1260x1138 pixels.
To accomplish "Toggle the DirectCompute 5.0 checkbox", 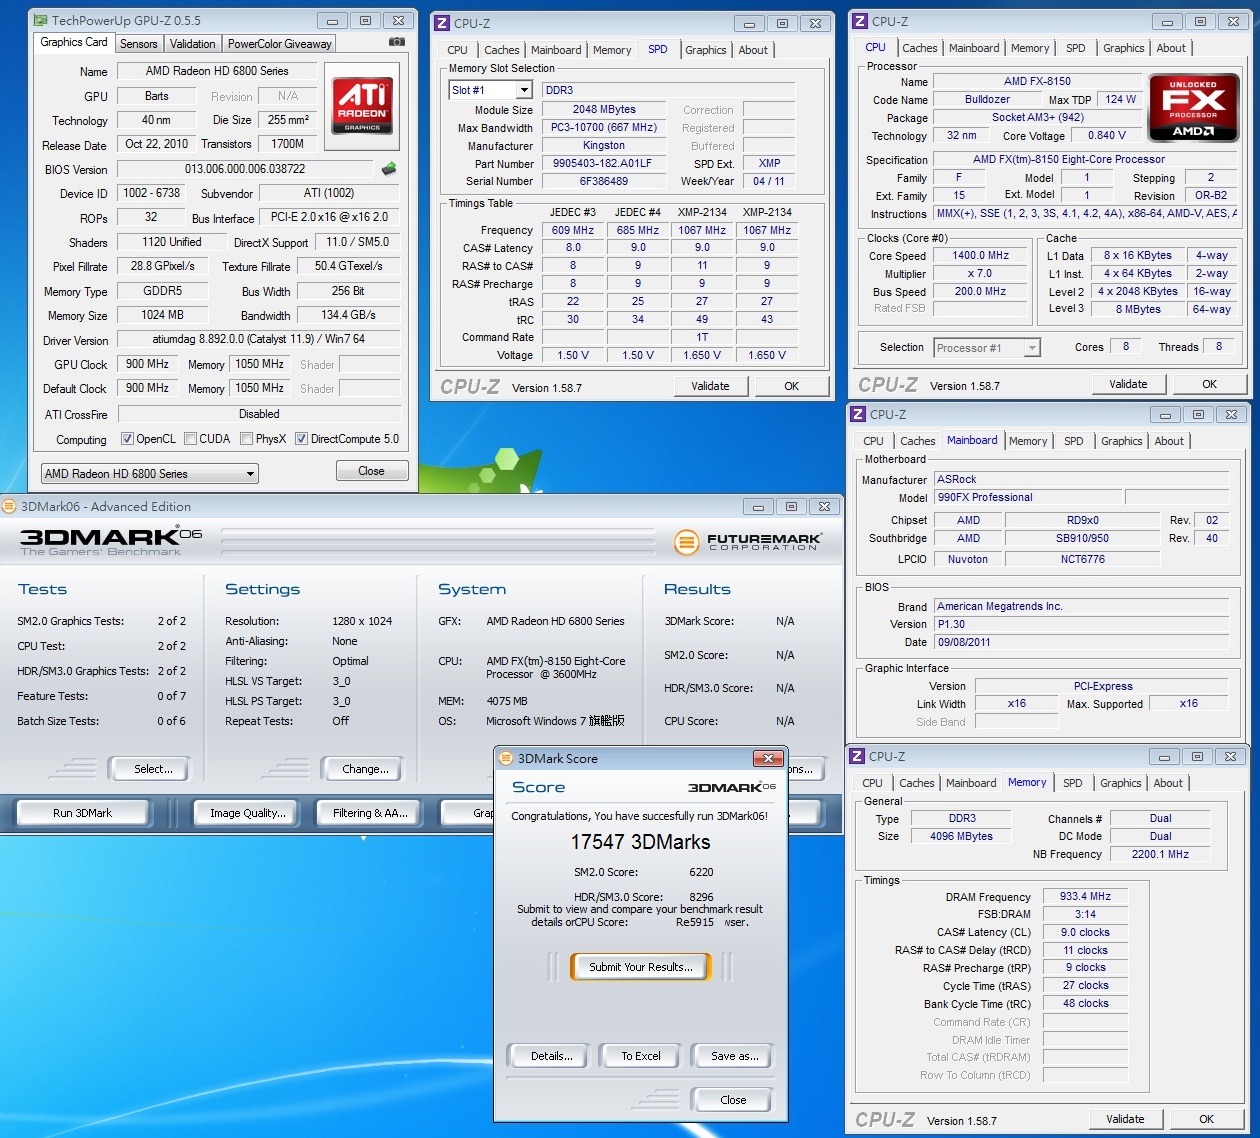I will [x=301, y=438].
